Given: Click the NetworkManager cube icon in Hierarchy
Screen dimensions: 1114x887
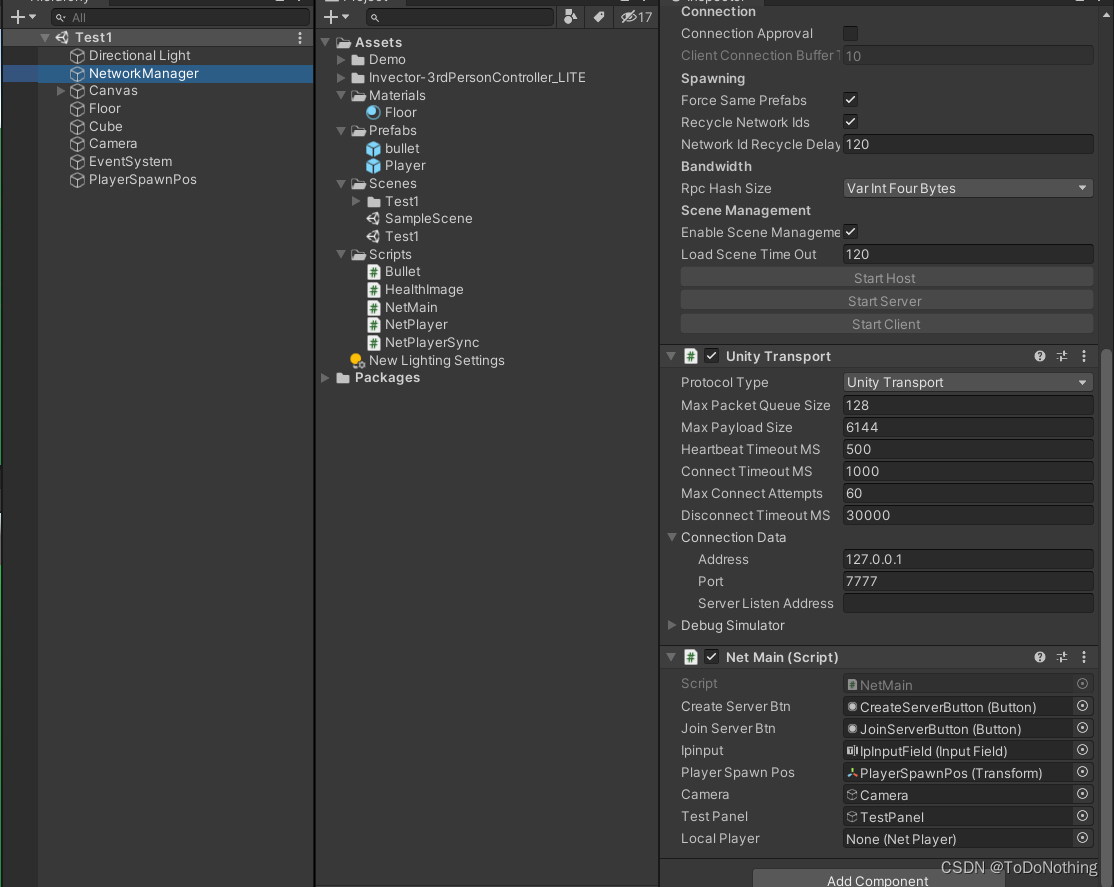Looking at the screenshot, I should click(77, 73).
